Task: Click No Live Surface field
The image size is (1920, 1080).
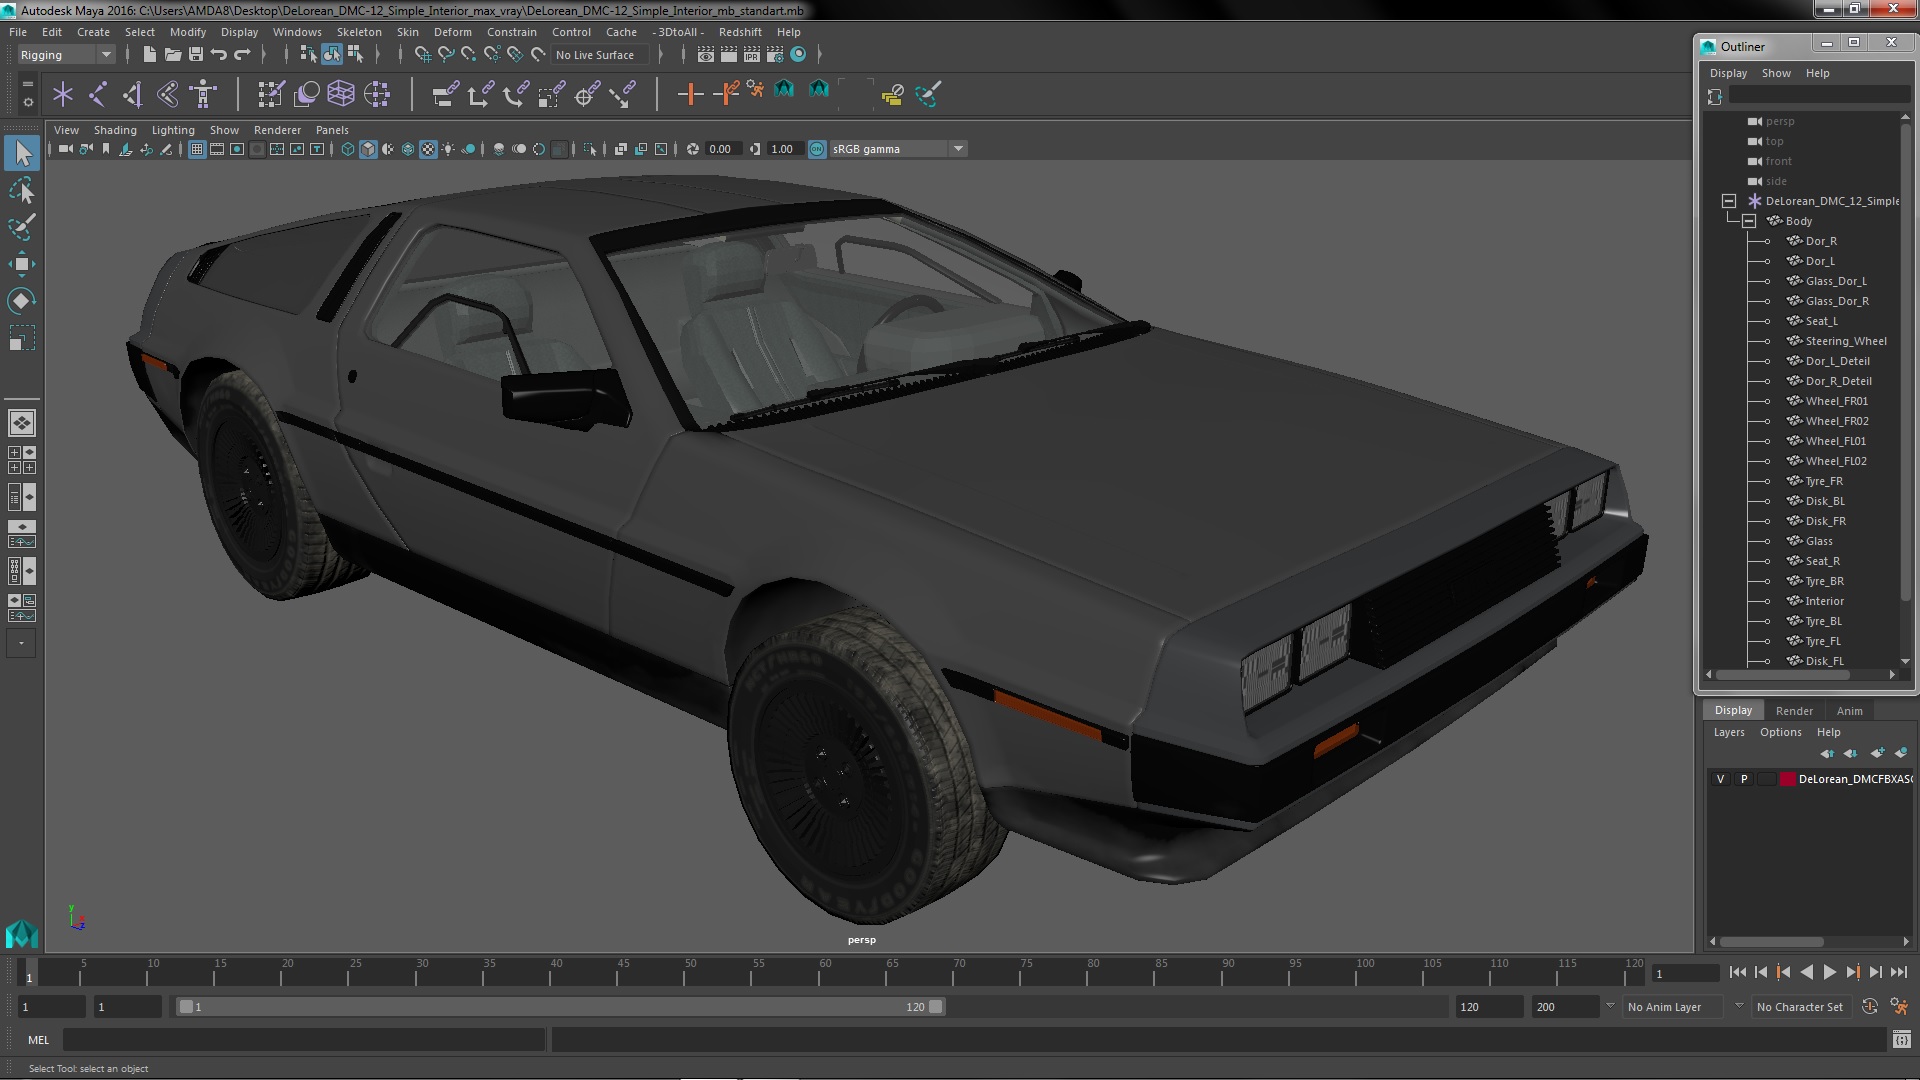Action: pos(600,55)
